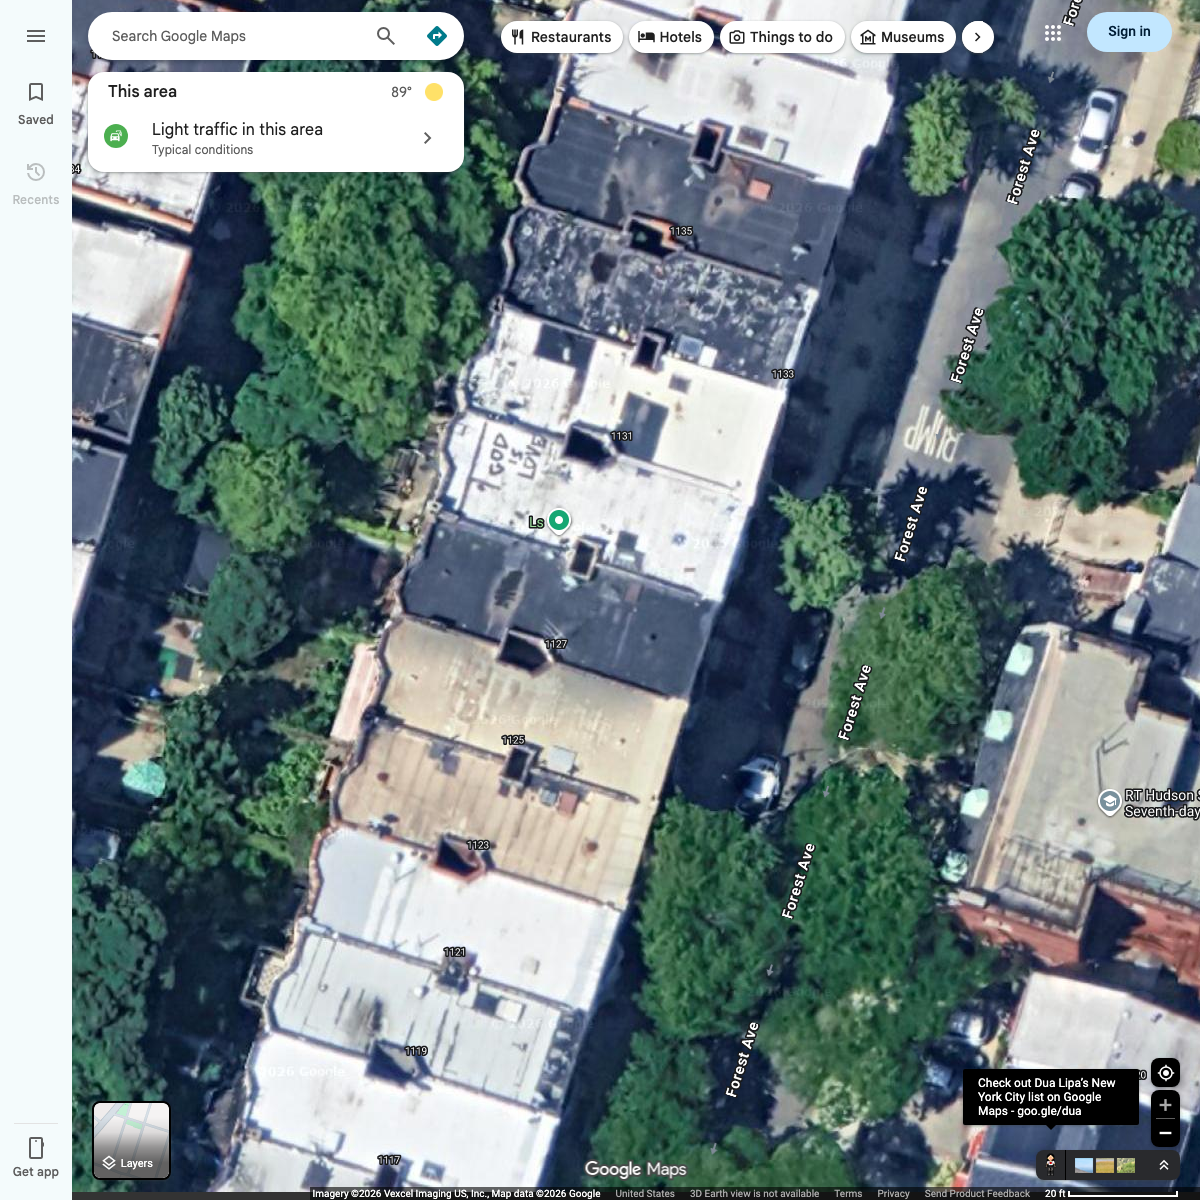Toggle map type via Layers thumbnail
Screen dimensions: 1200x1200
(131, 1141)
